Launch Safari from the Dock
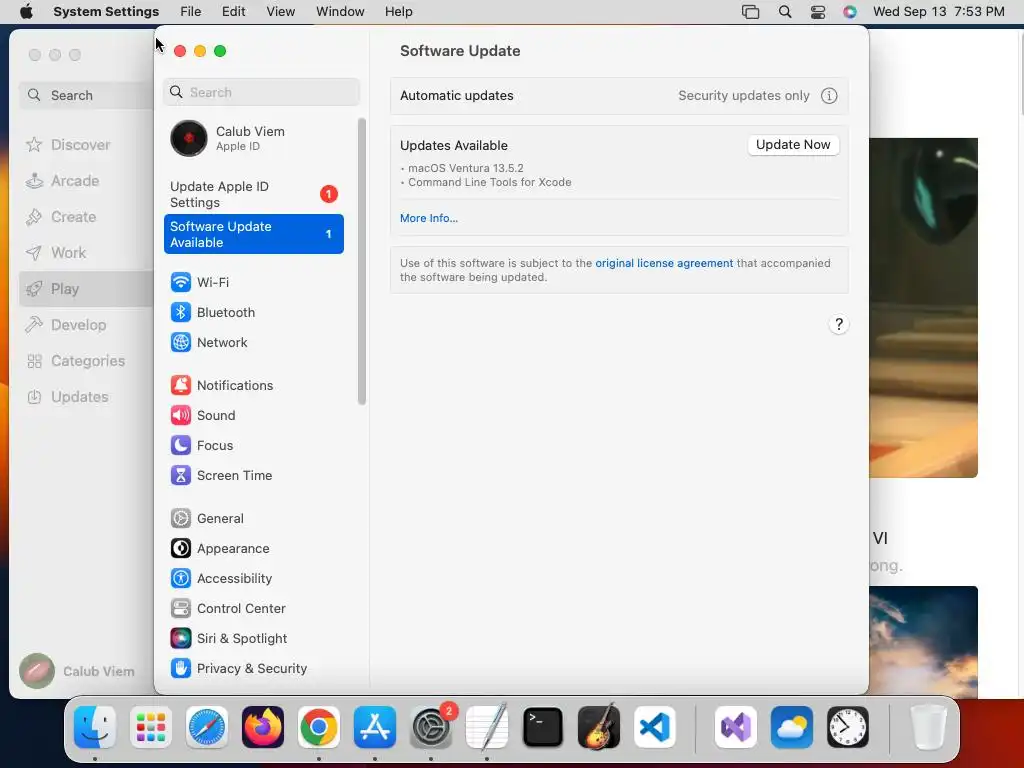Screen dimensions: 1024x768 click(207, 727)
